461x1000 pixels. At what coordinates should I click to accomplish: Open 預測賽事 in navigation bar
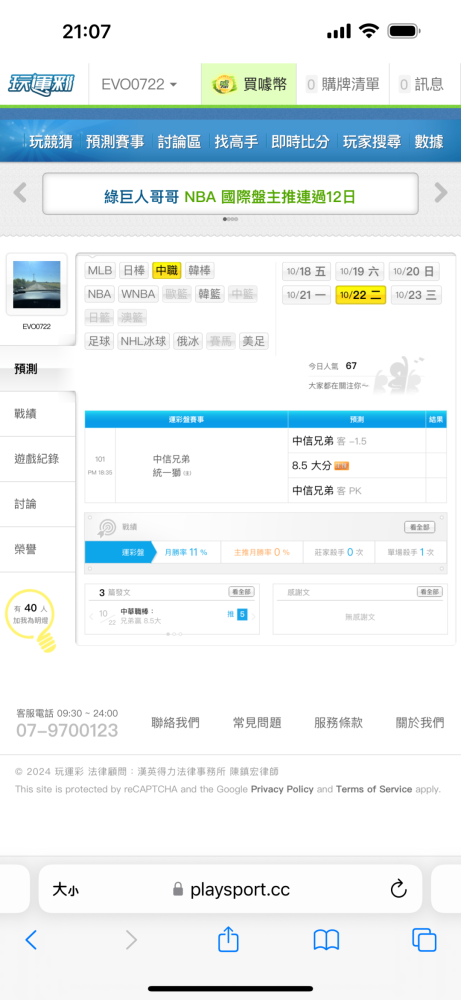(x=115, y=142)
